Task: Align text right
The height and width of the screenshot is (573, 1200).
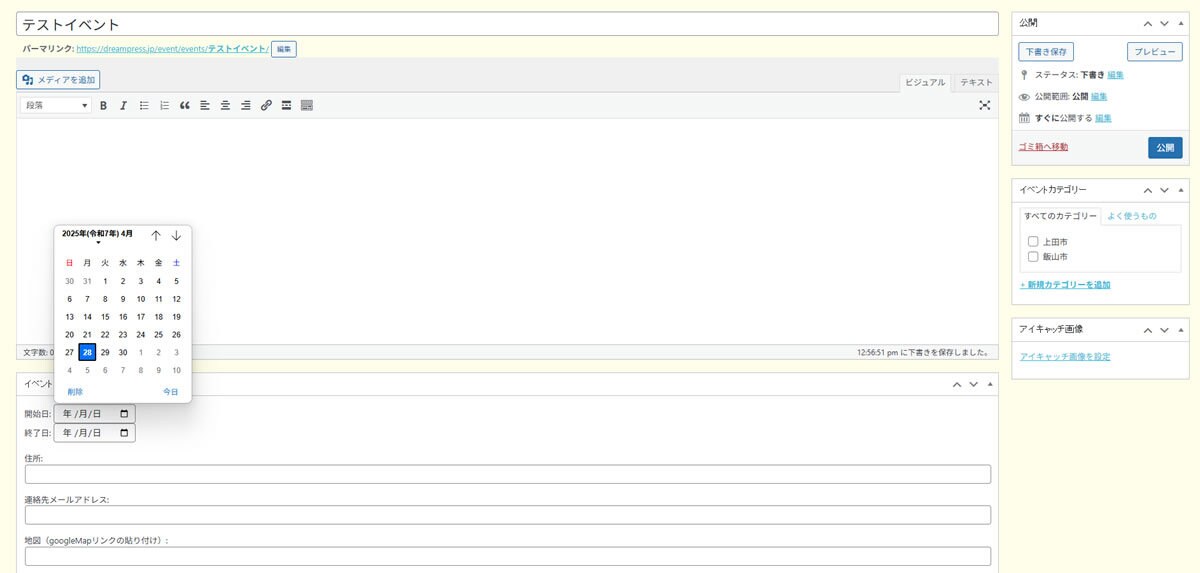Action: click(245, 105)
